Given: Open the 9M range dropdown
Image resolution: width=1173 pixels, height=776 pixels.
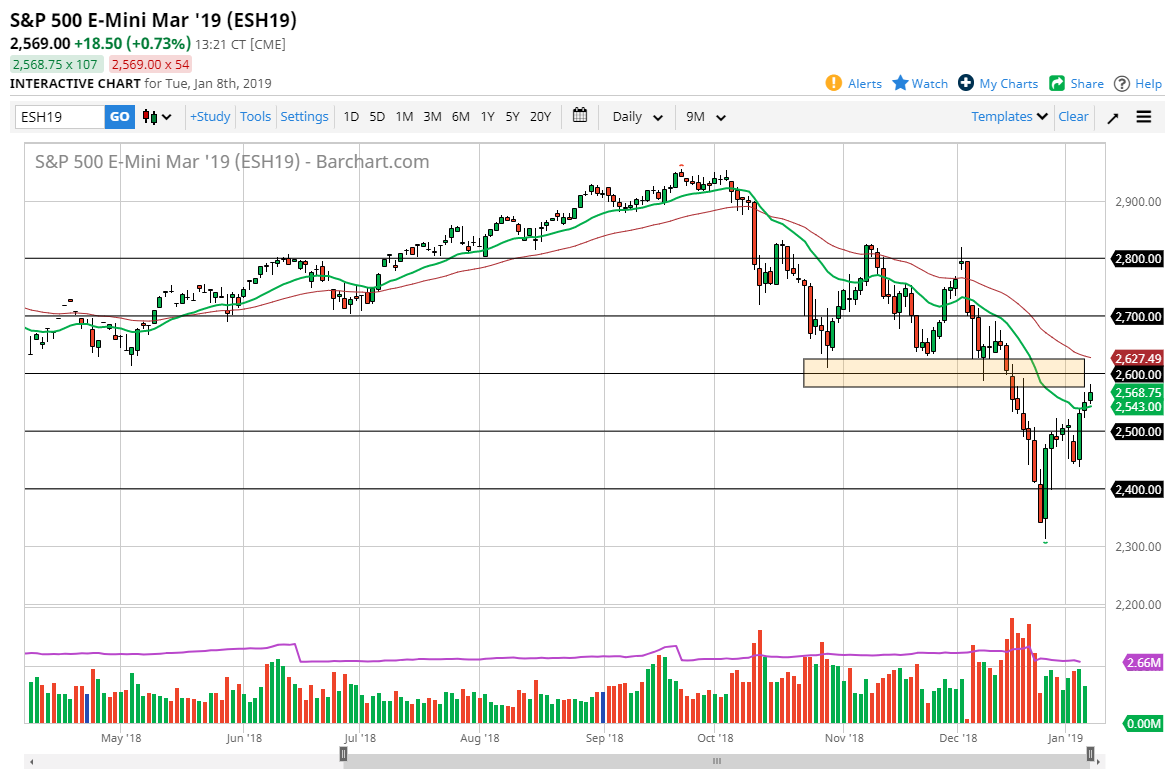Looking at the screenshot, I should [705, 117].
